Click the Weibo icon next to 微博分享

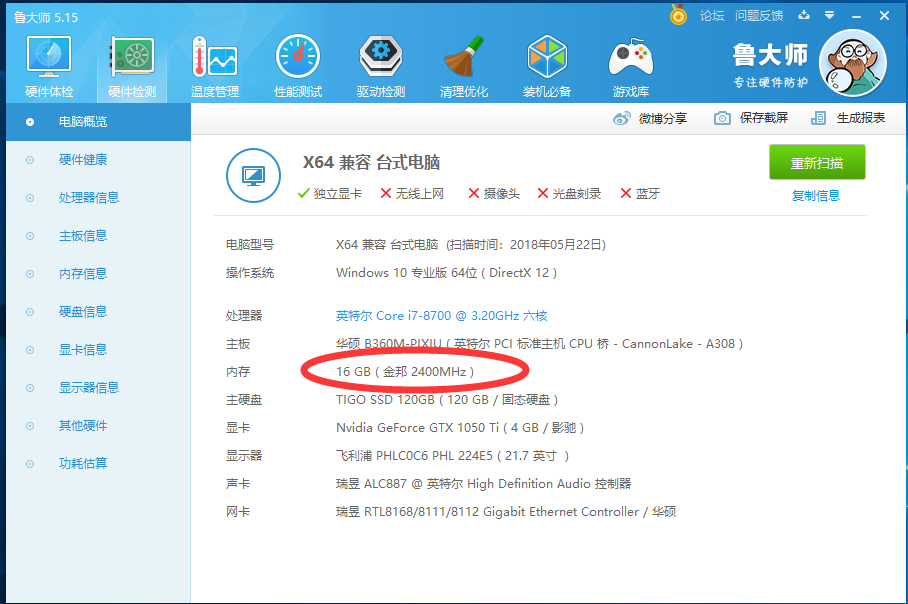click(x=621, y=118)
